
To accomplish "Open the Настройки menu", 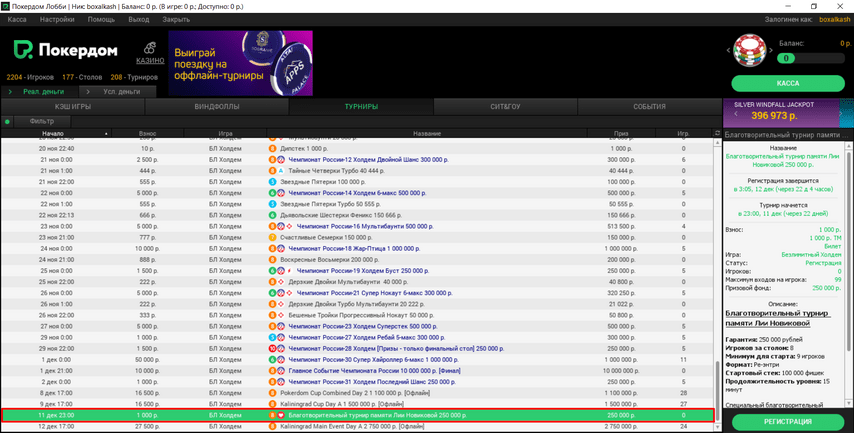I will coord(57,19).
